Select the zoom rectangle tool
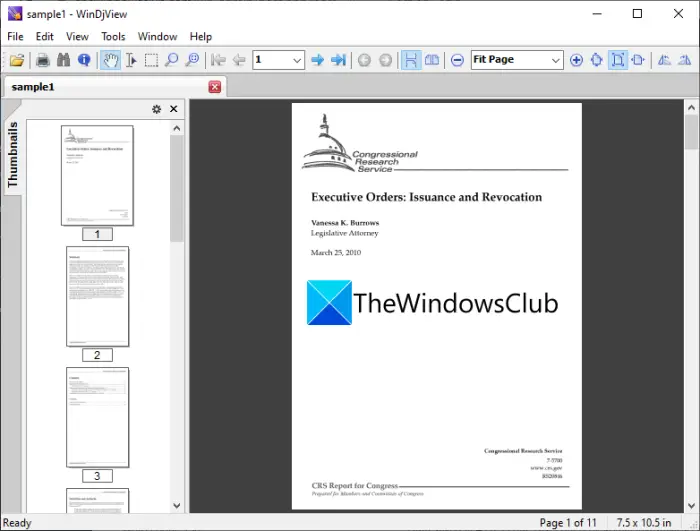 (192, 60)
